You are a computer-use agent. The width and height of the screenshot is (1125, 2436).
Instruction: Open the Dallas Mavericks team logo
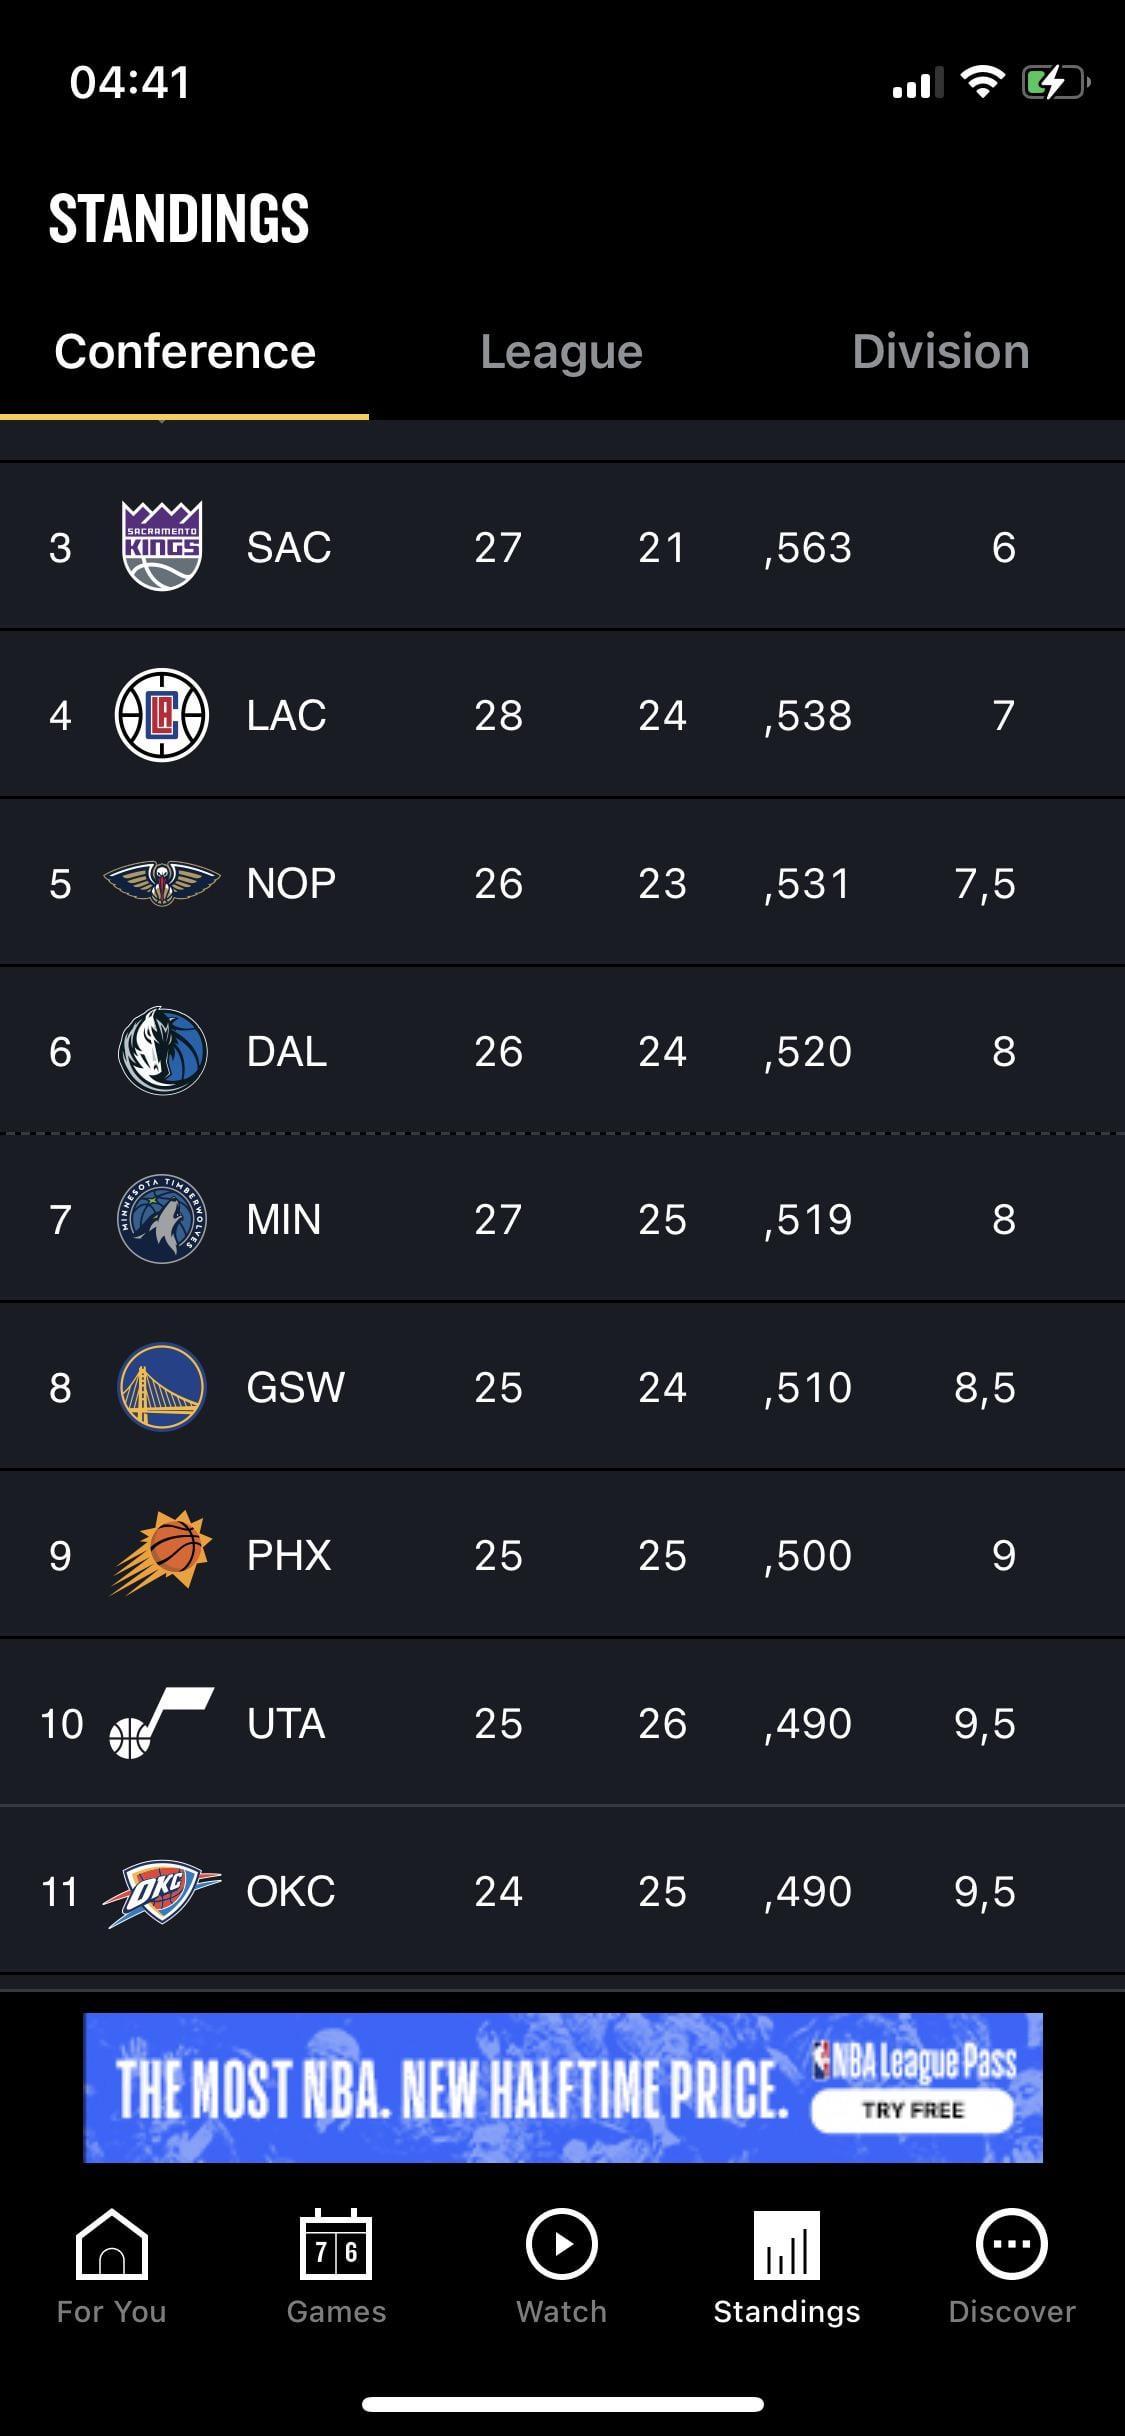(162, 1051)
